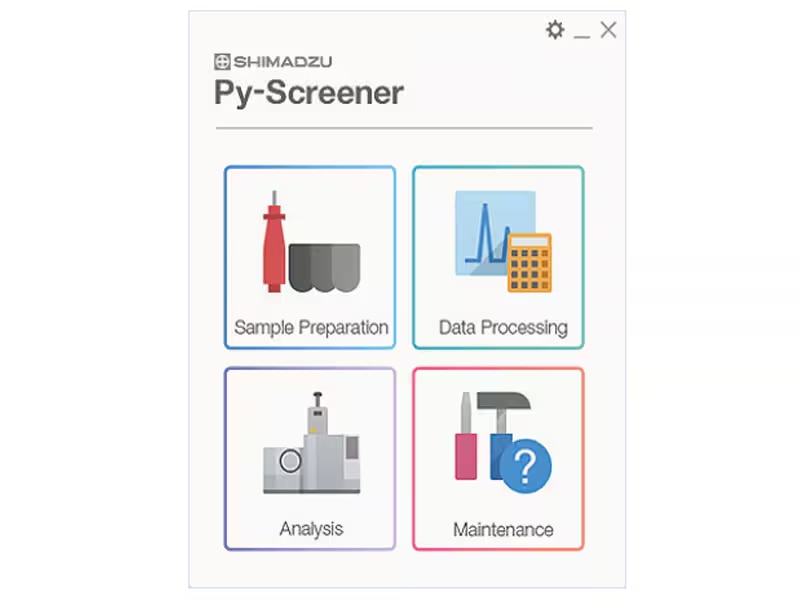Click the Sample Preparation text label
Screen dimensions: 800x600
[x=311, y=328]
